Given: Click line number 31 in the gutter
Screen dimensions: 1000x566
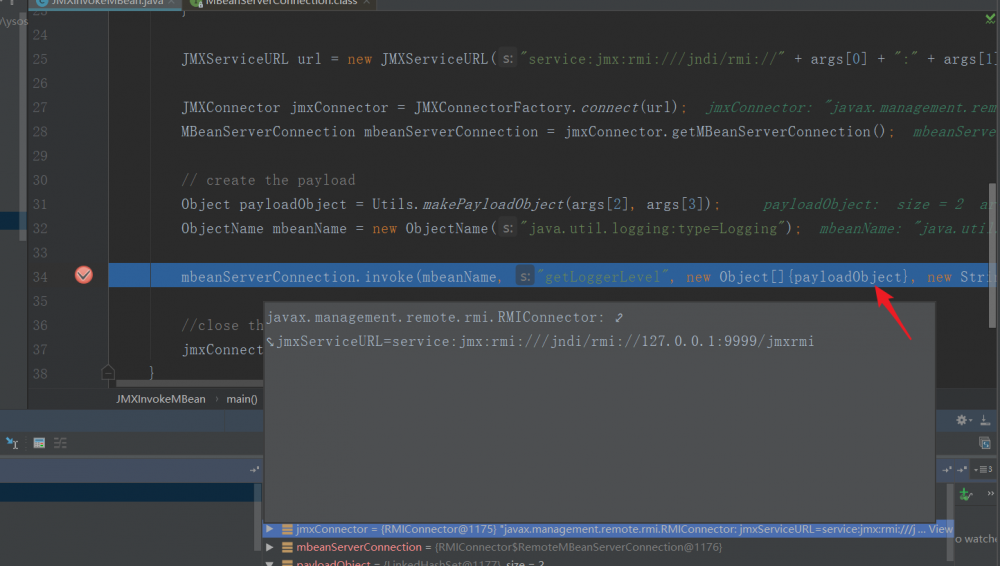Looking at the screenshot, I should 40,204.
